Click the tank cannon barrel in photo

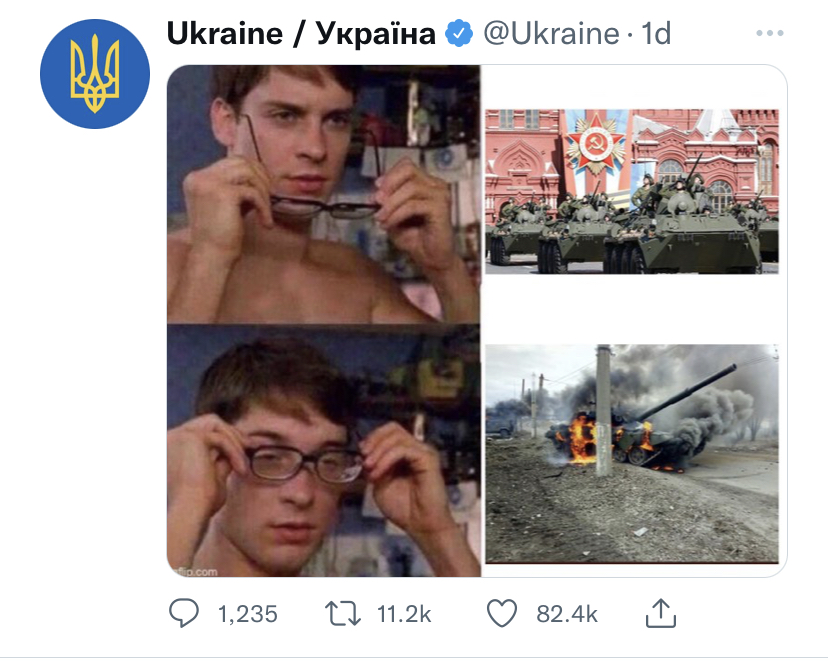(685, 392)
